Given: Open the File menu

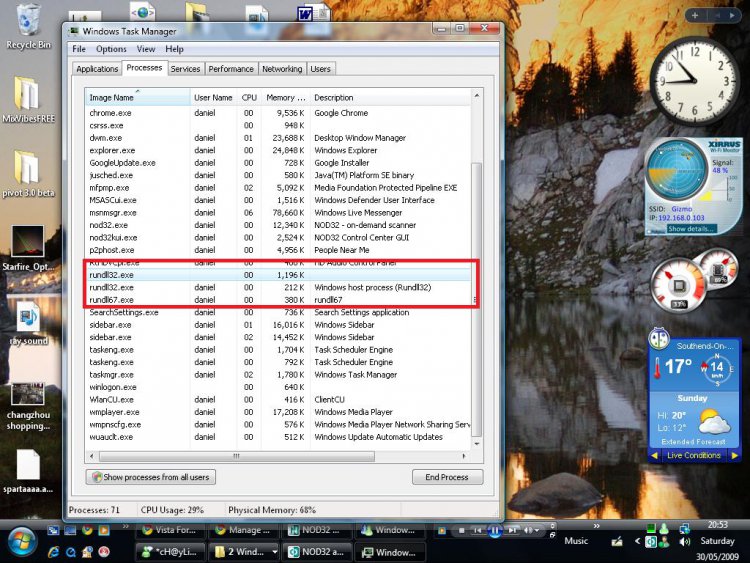Looking at the screenshot, I should 79,49.
